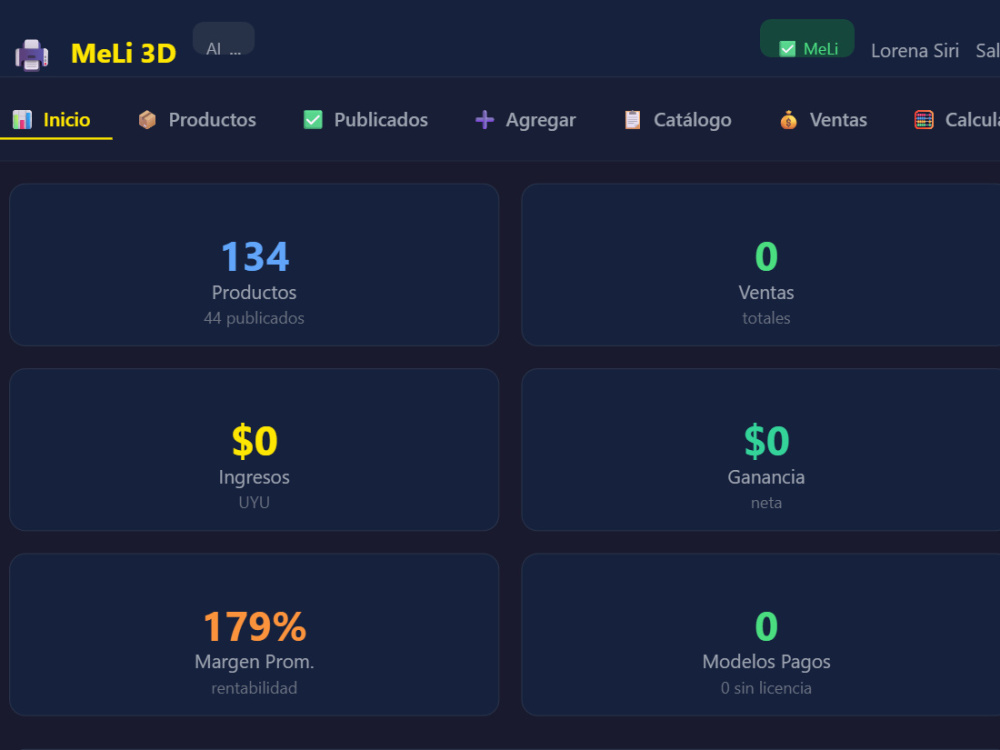1000x750 pixels.
Task: Click the Modelos Pagos zero value
Action: pos(766,627)
